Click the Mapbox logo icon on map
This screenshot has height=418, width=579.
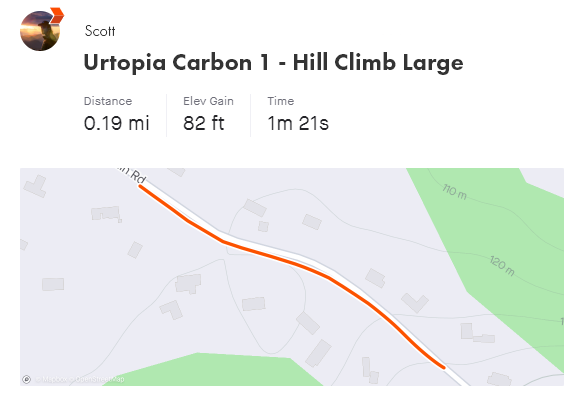[27, 379]
